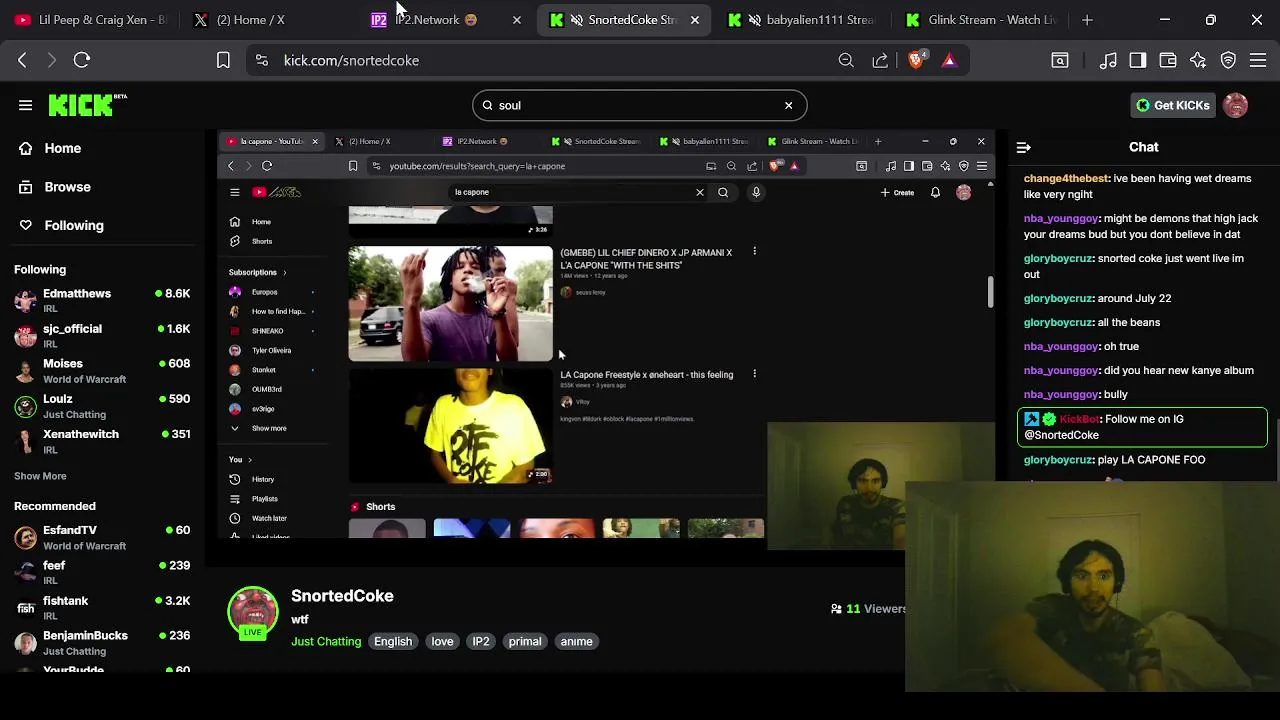This screenshot has height=720, width=1280.
Task: Toggle the browser sidebar panel
Action: click(1138, 60)
